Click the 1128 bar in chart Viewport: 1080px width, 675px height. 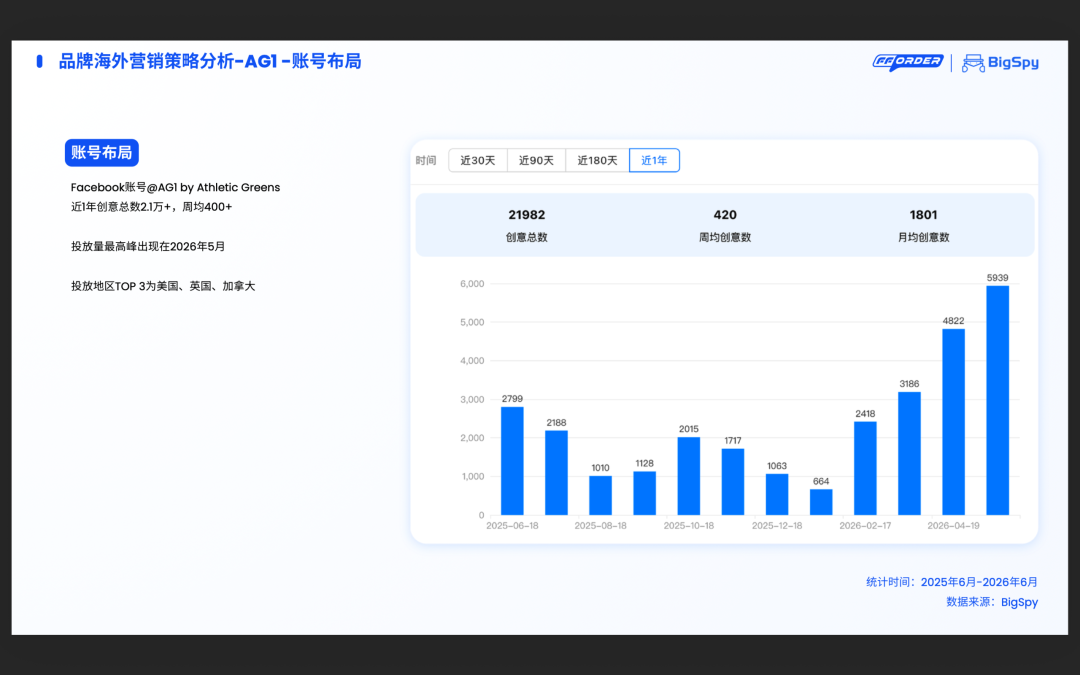[645, 493]
